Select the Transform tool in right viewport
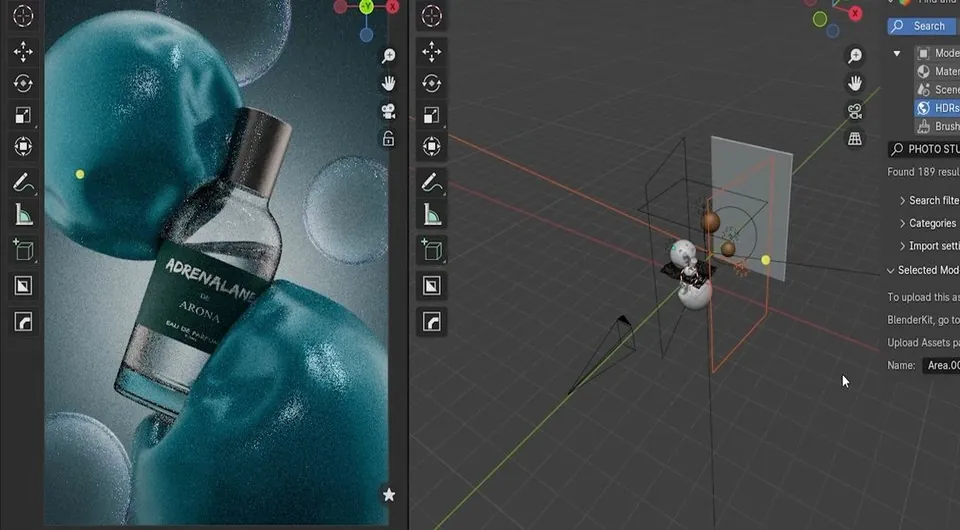Viewport: 960px width, 530px height. (432, 146)
